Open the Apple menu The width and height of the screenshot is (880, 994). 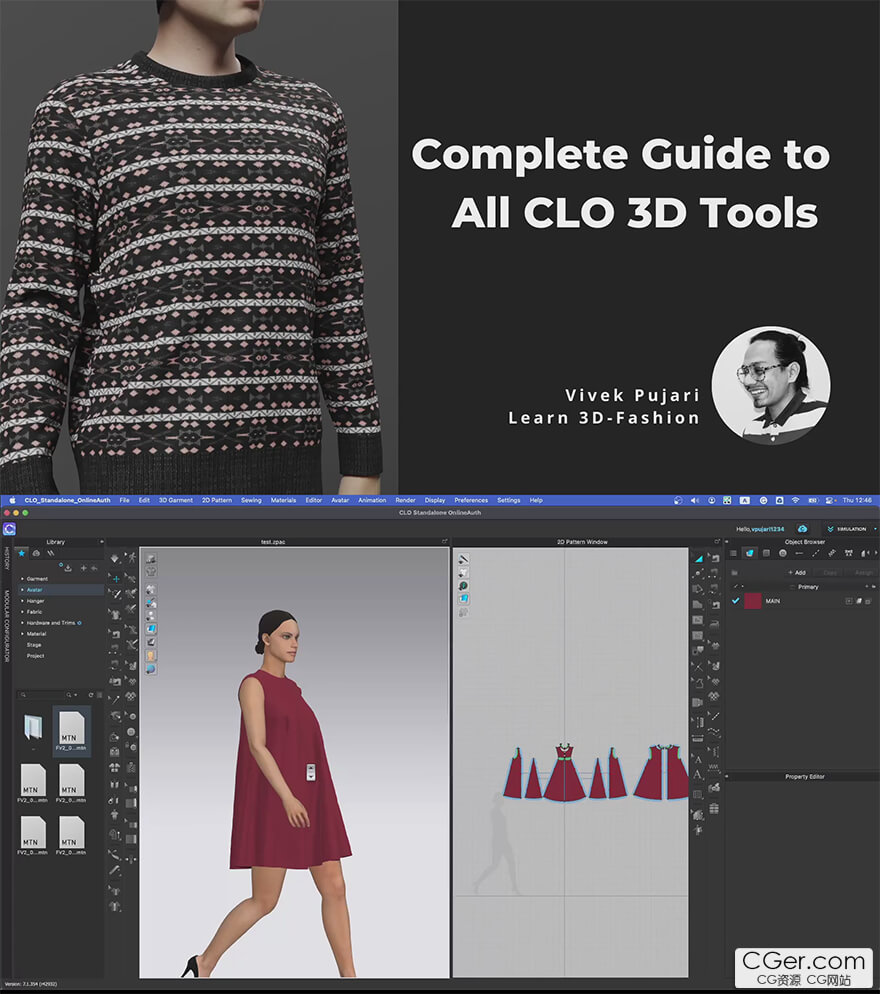tap(12, 500)
